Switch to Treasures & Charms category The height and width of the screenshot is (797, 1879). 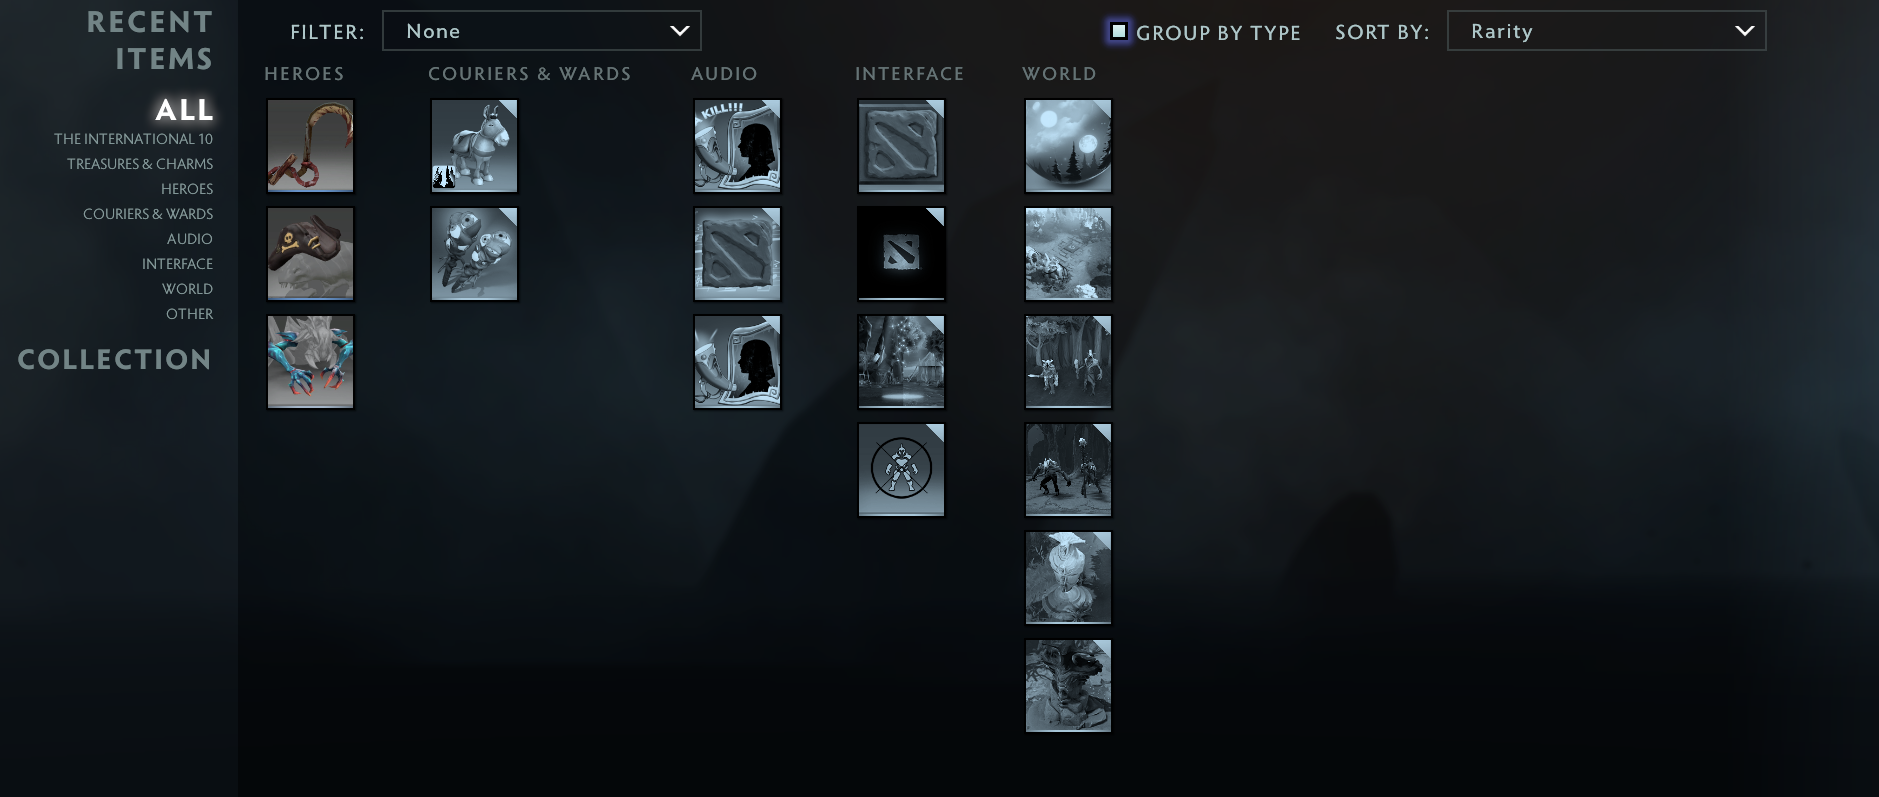pos(140,164)
